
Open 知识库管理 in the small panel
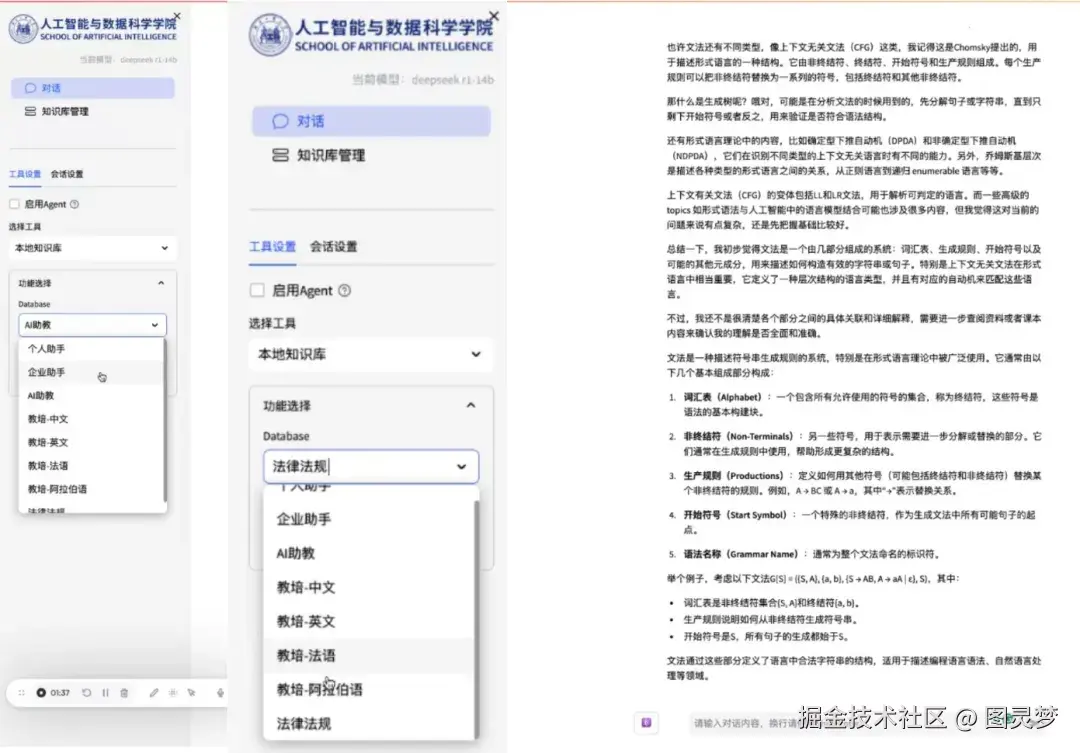pyautogui.click(x=92, y=111)
